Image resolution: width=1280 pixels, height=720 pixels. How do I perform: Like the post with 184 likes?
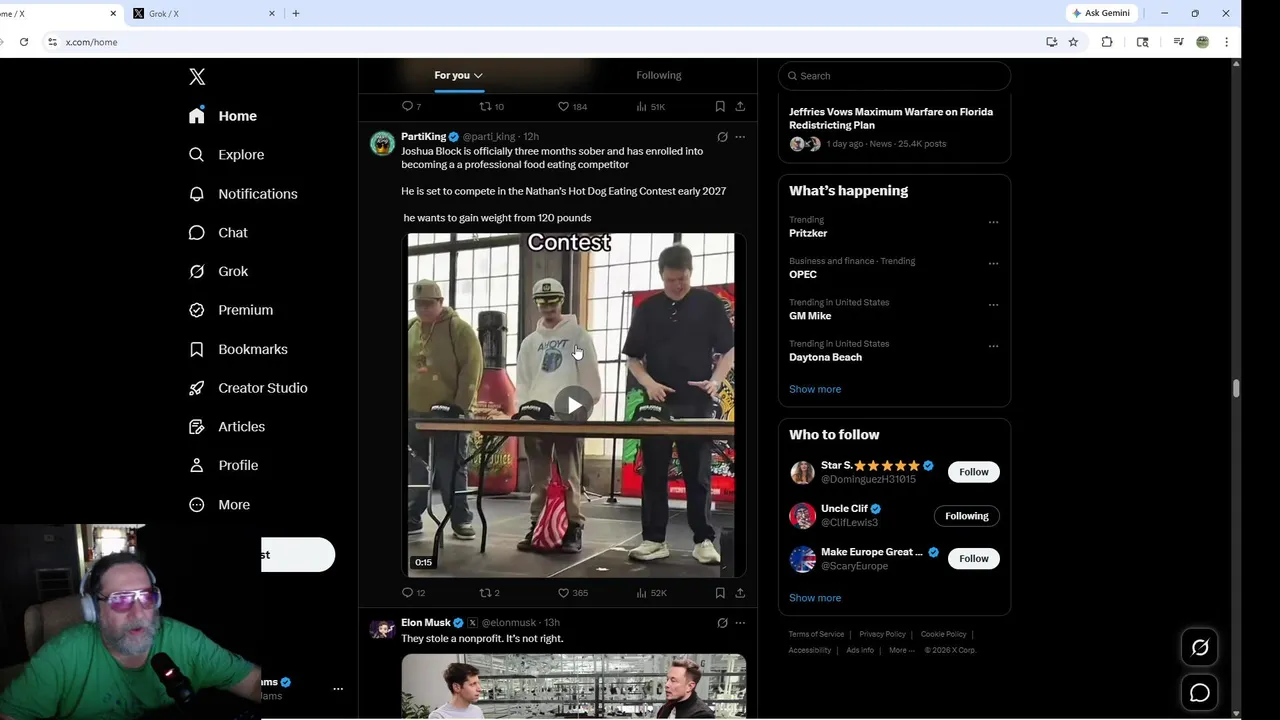(572, 106)
